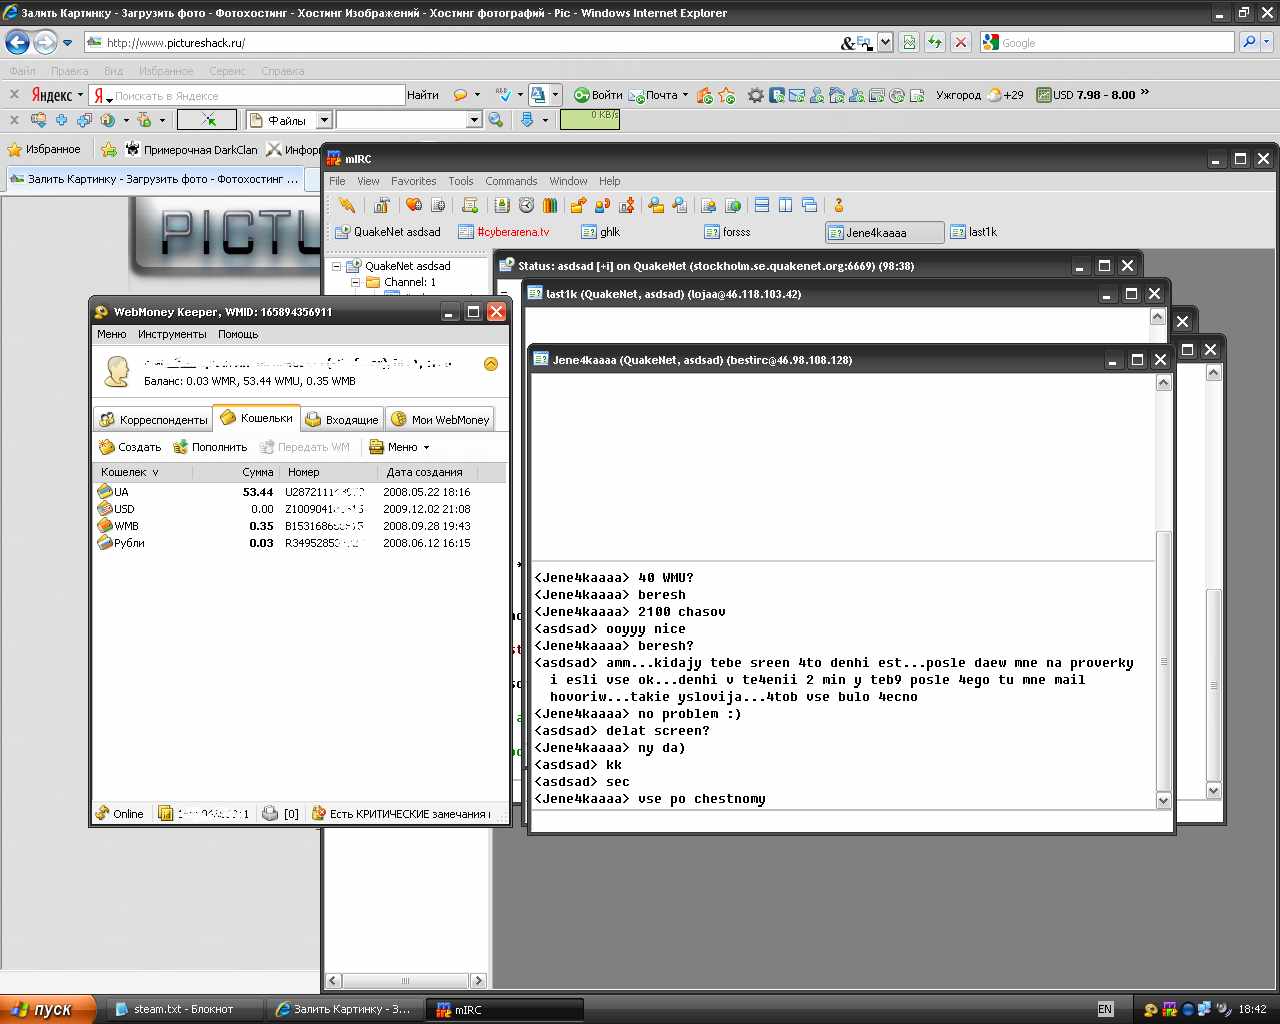Click the WebMoney status bar messages icon

270,813
